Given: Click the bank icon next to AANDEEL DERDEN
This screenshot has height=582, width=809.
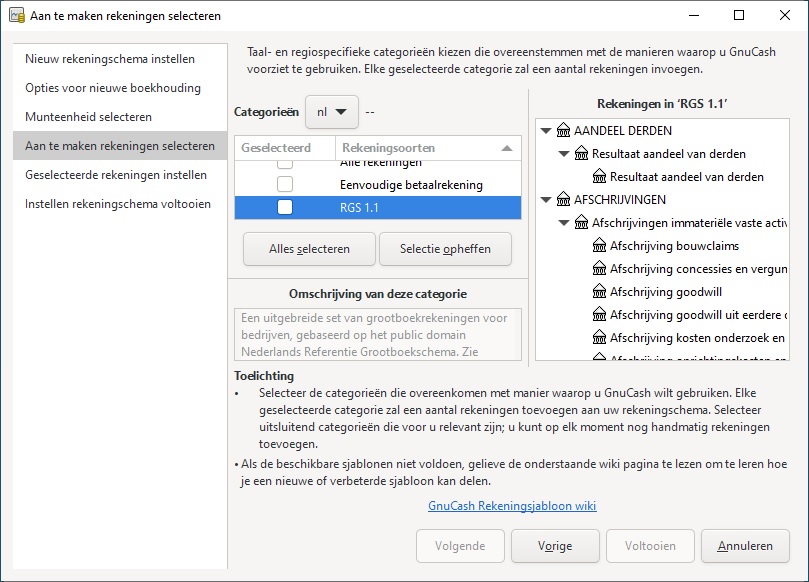Looking at the screenshot, I should tap(563, 131).
